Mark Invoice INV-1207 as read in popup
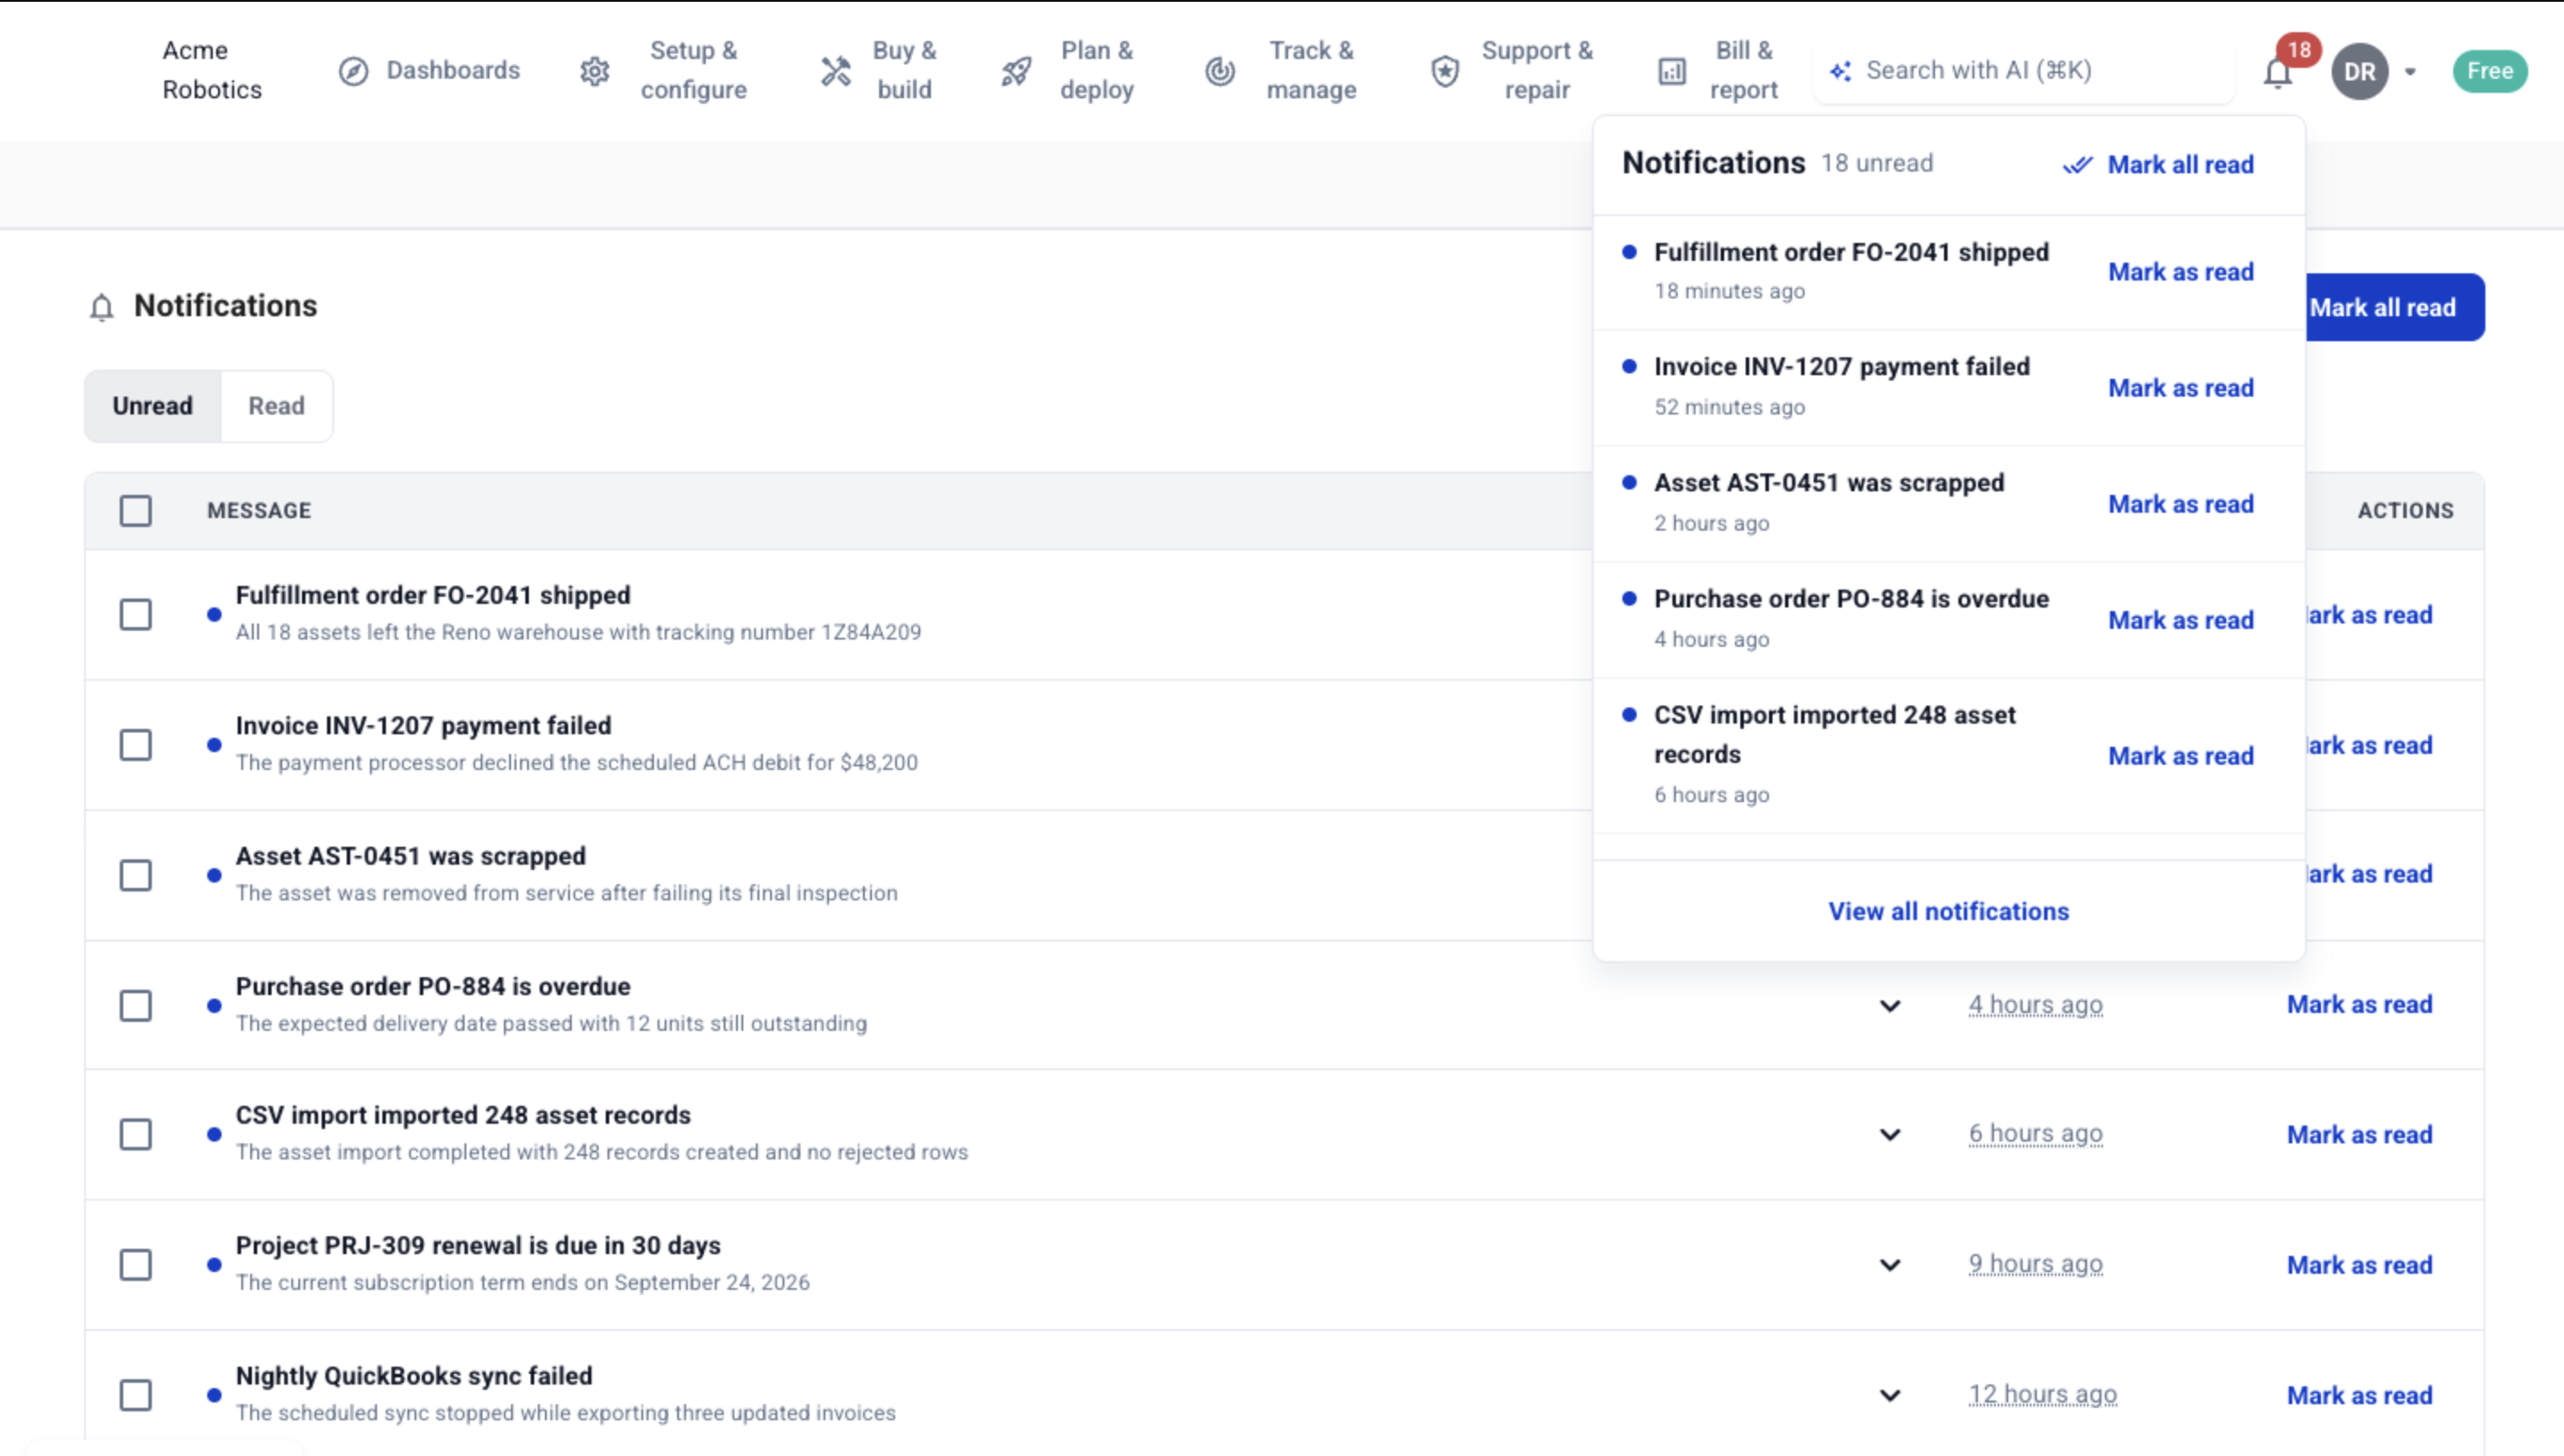The image size is (2564, 1456). tap(2181, 388)
